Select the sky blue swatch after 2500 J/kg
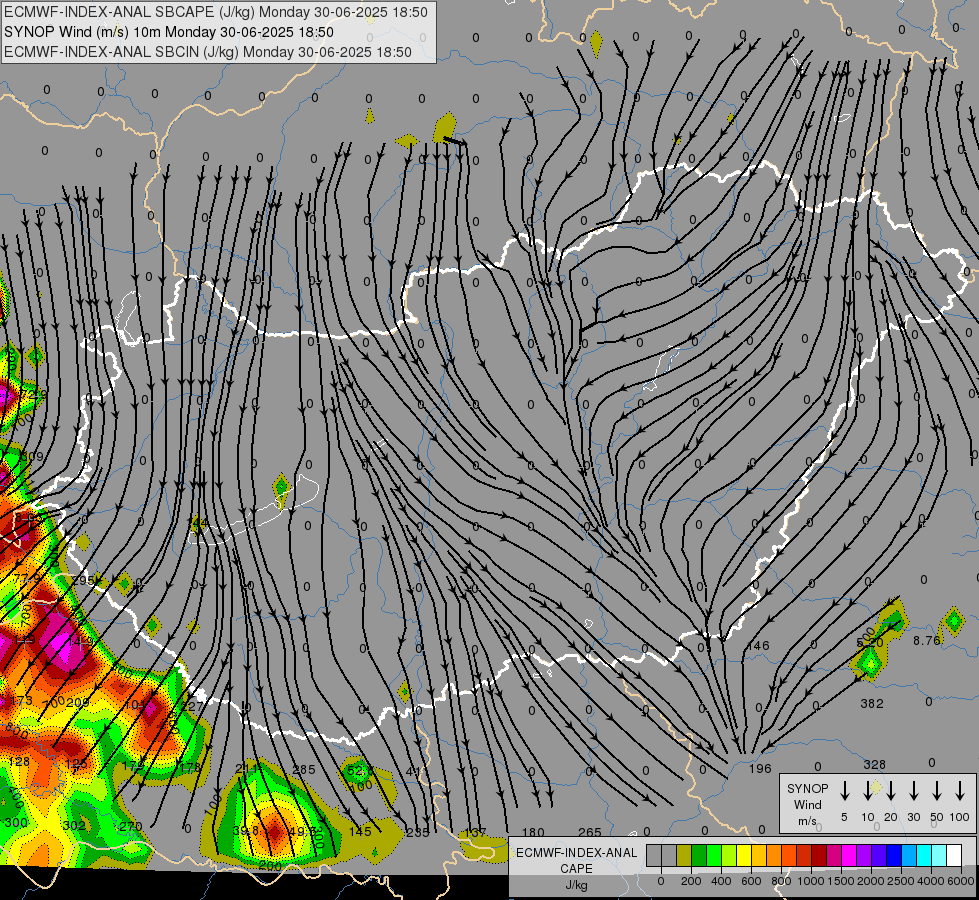 click(x=908, y=855)
